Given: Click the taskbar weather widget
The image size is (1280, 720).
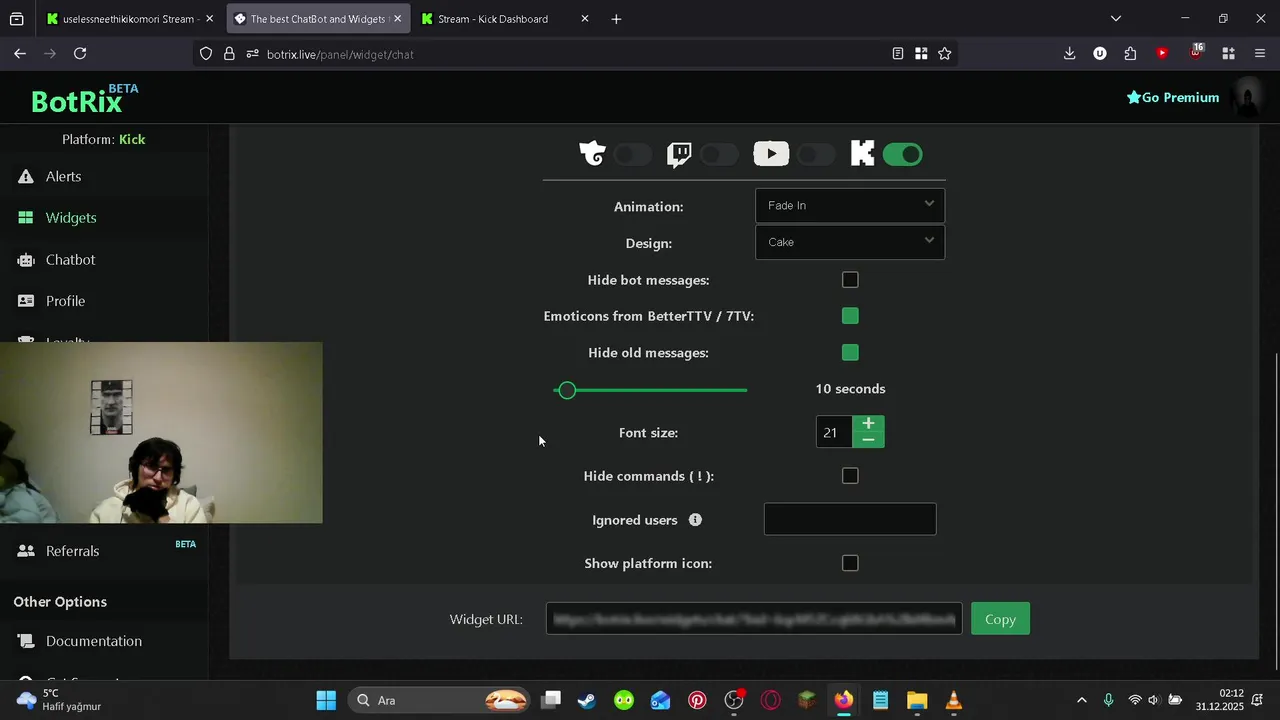Looking at the screenshot, I should [x=58, y=700].
